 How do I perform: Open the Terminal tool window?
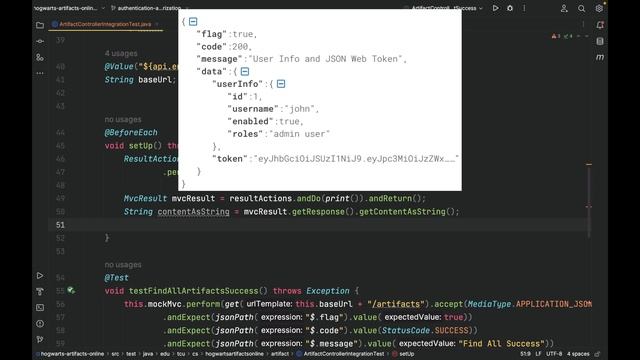[x=40, y=307]
